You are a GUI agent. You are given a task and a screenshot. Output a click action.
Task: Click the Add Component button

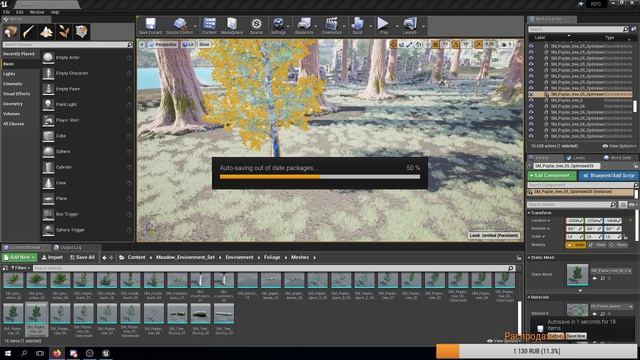coord(552,176)
